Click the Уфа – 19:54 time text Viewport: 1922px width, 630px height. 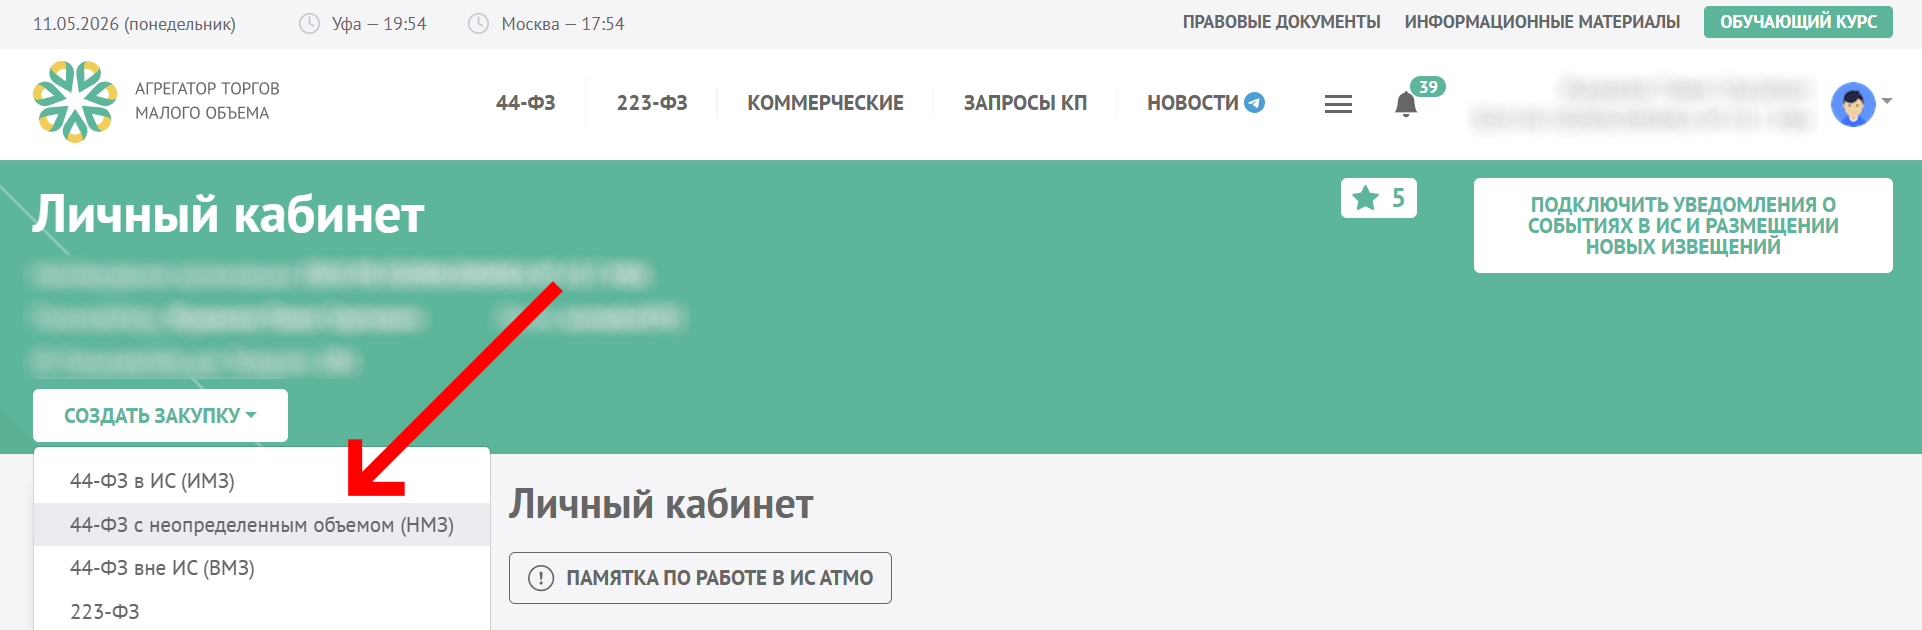click(x=379, y=24)
